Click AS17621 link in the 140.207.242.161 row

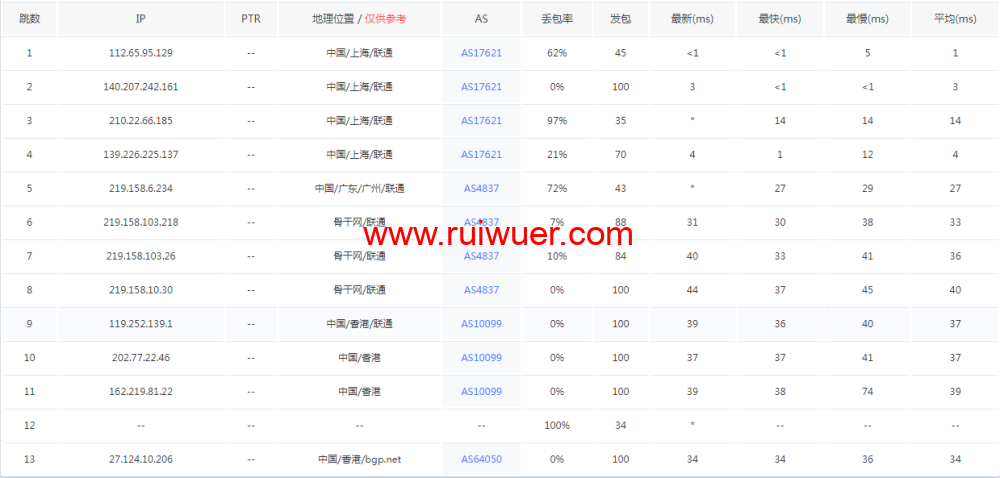tap(481, 87)
